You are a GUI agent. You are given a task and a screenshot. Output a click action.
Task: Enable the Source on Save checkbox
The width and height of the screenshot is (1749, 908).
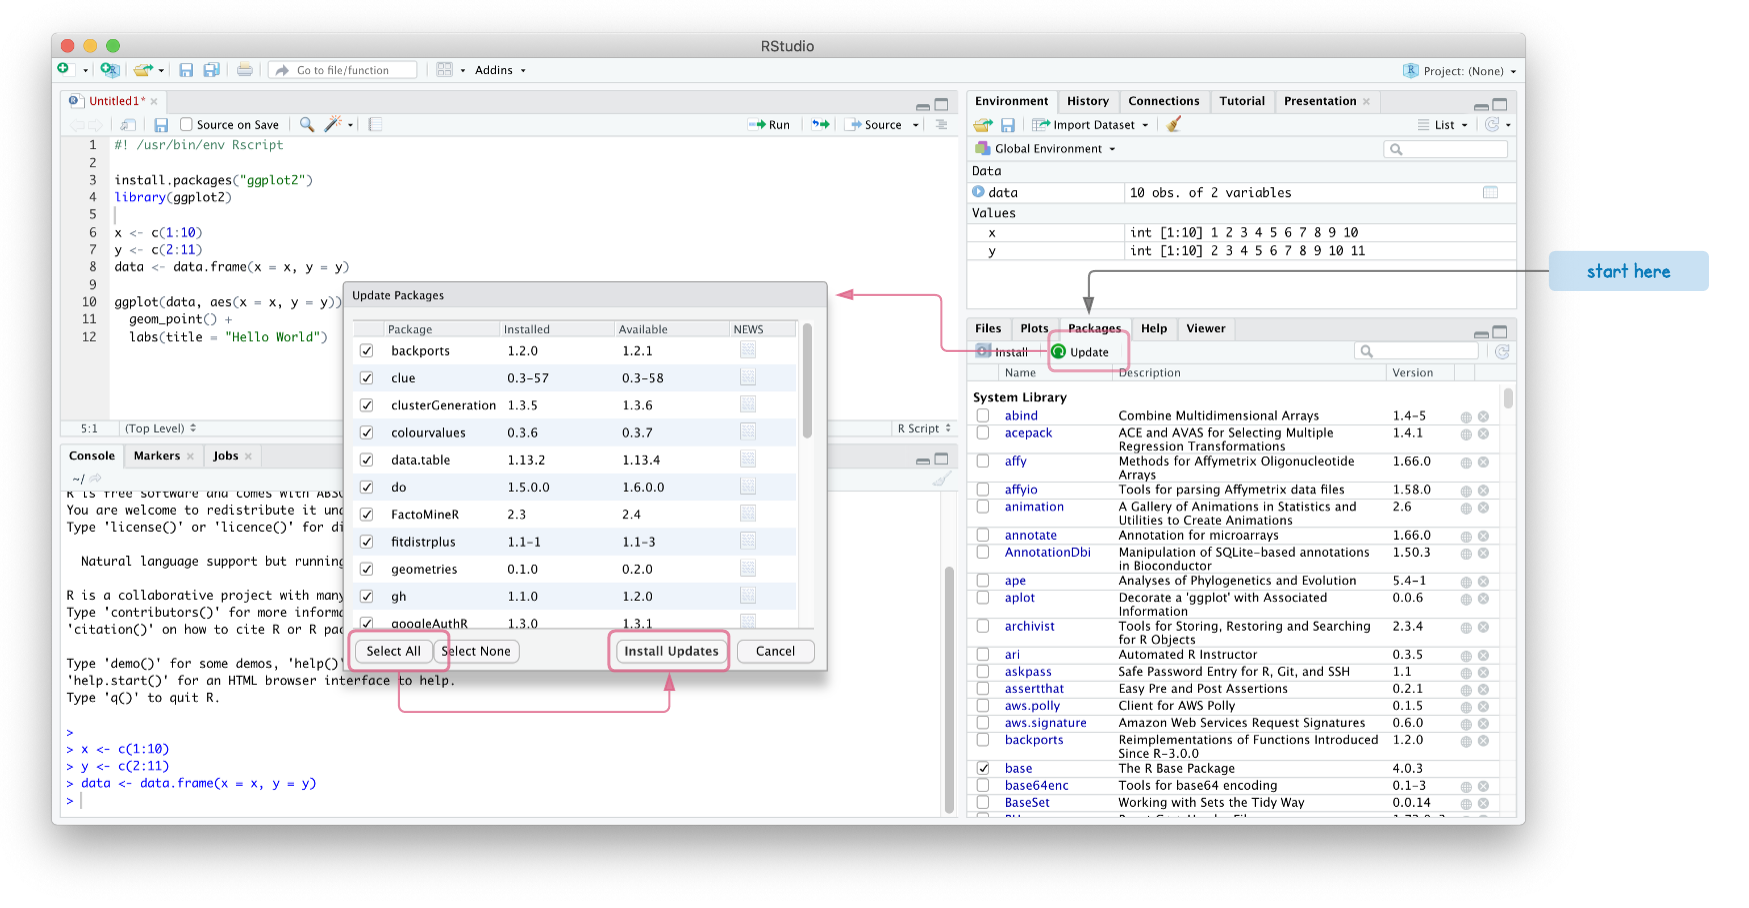click(186, 124)
